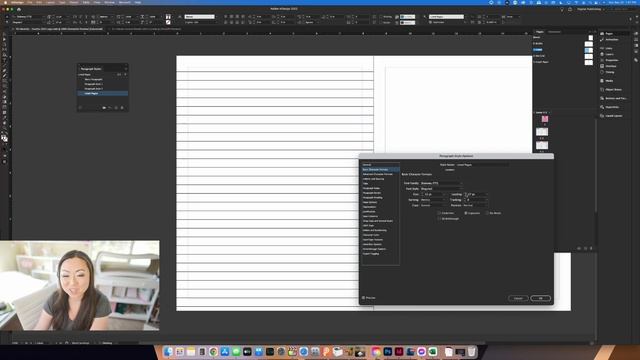Toggle the Strikethrough checkbox
Image resolution: width=640 pixels, height=360 pixels.
click(x=439, y=218)
